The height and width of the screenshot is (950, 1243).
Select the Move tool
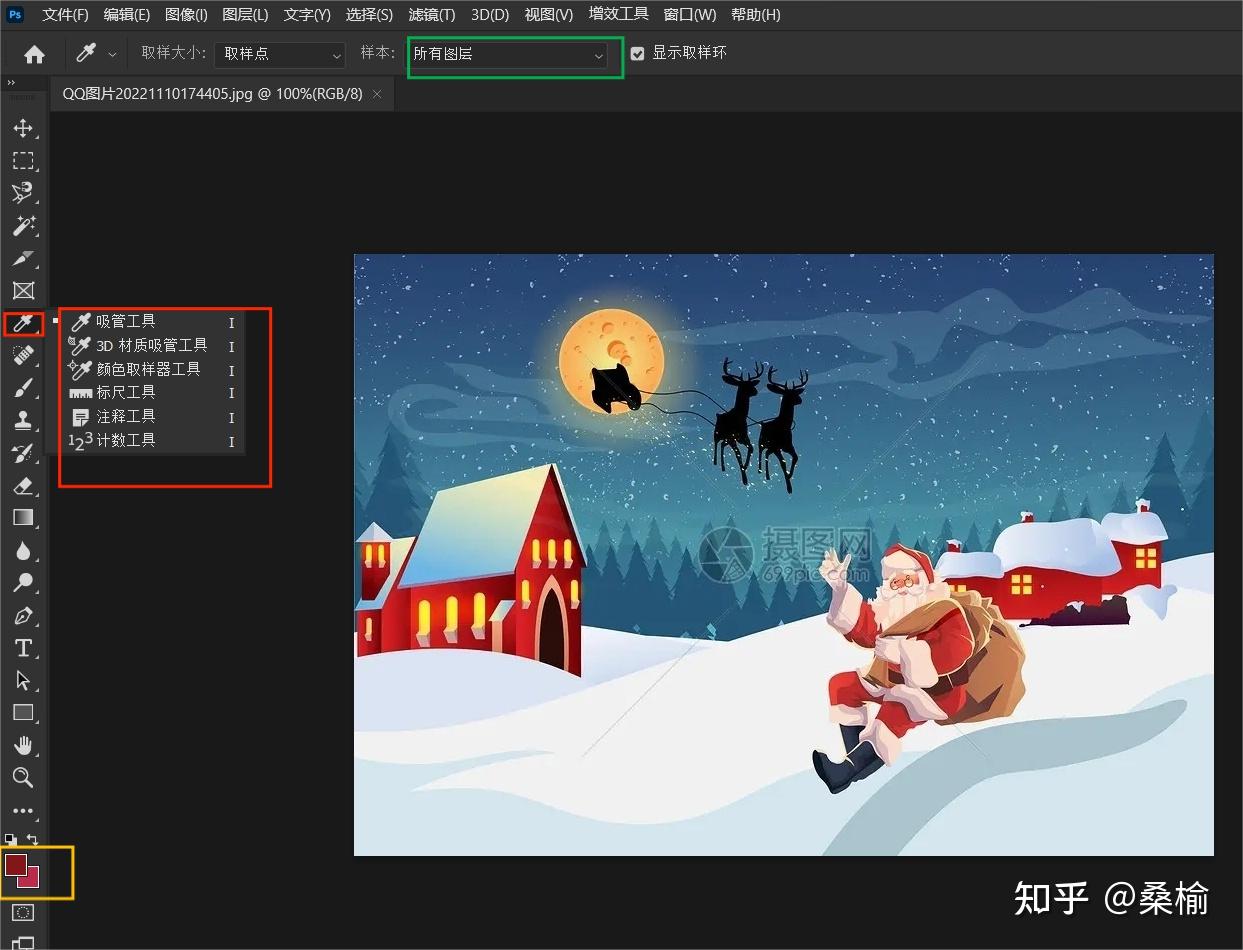tap(23, 128)
